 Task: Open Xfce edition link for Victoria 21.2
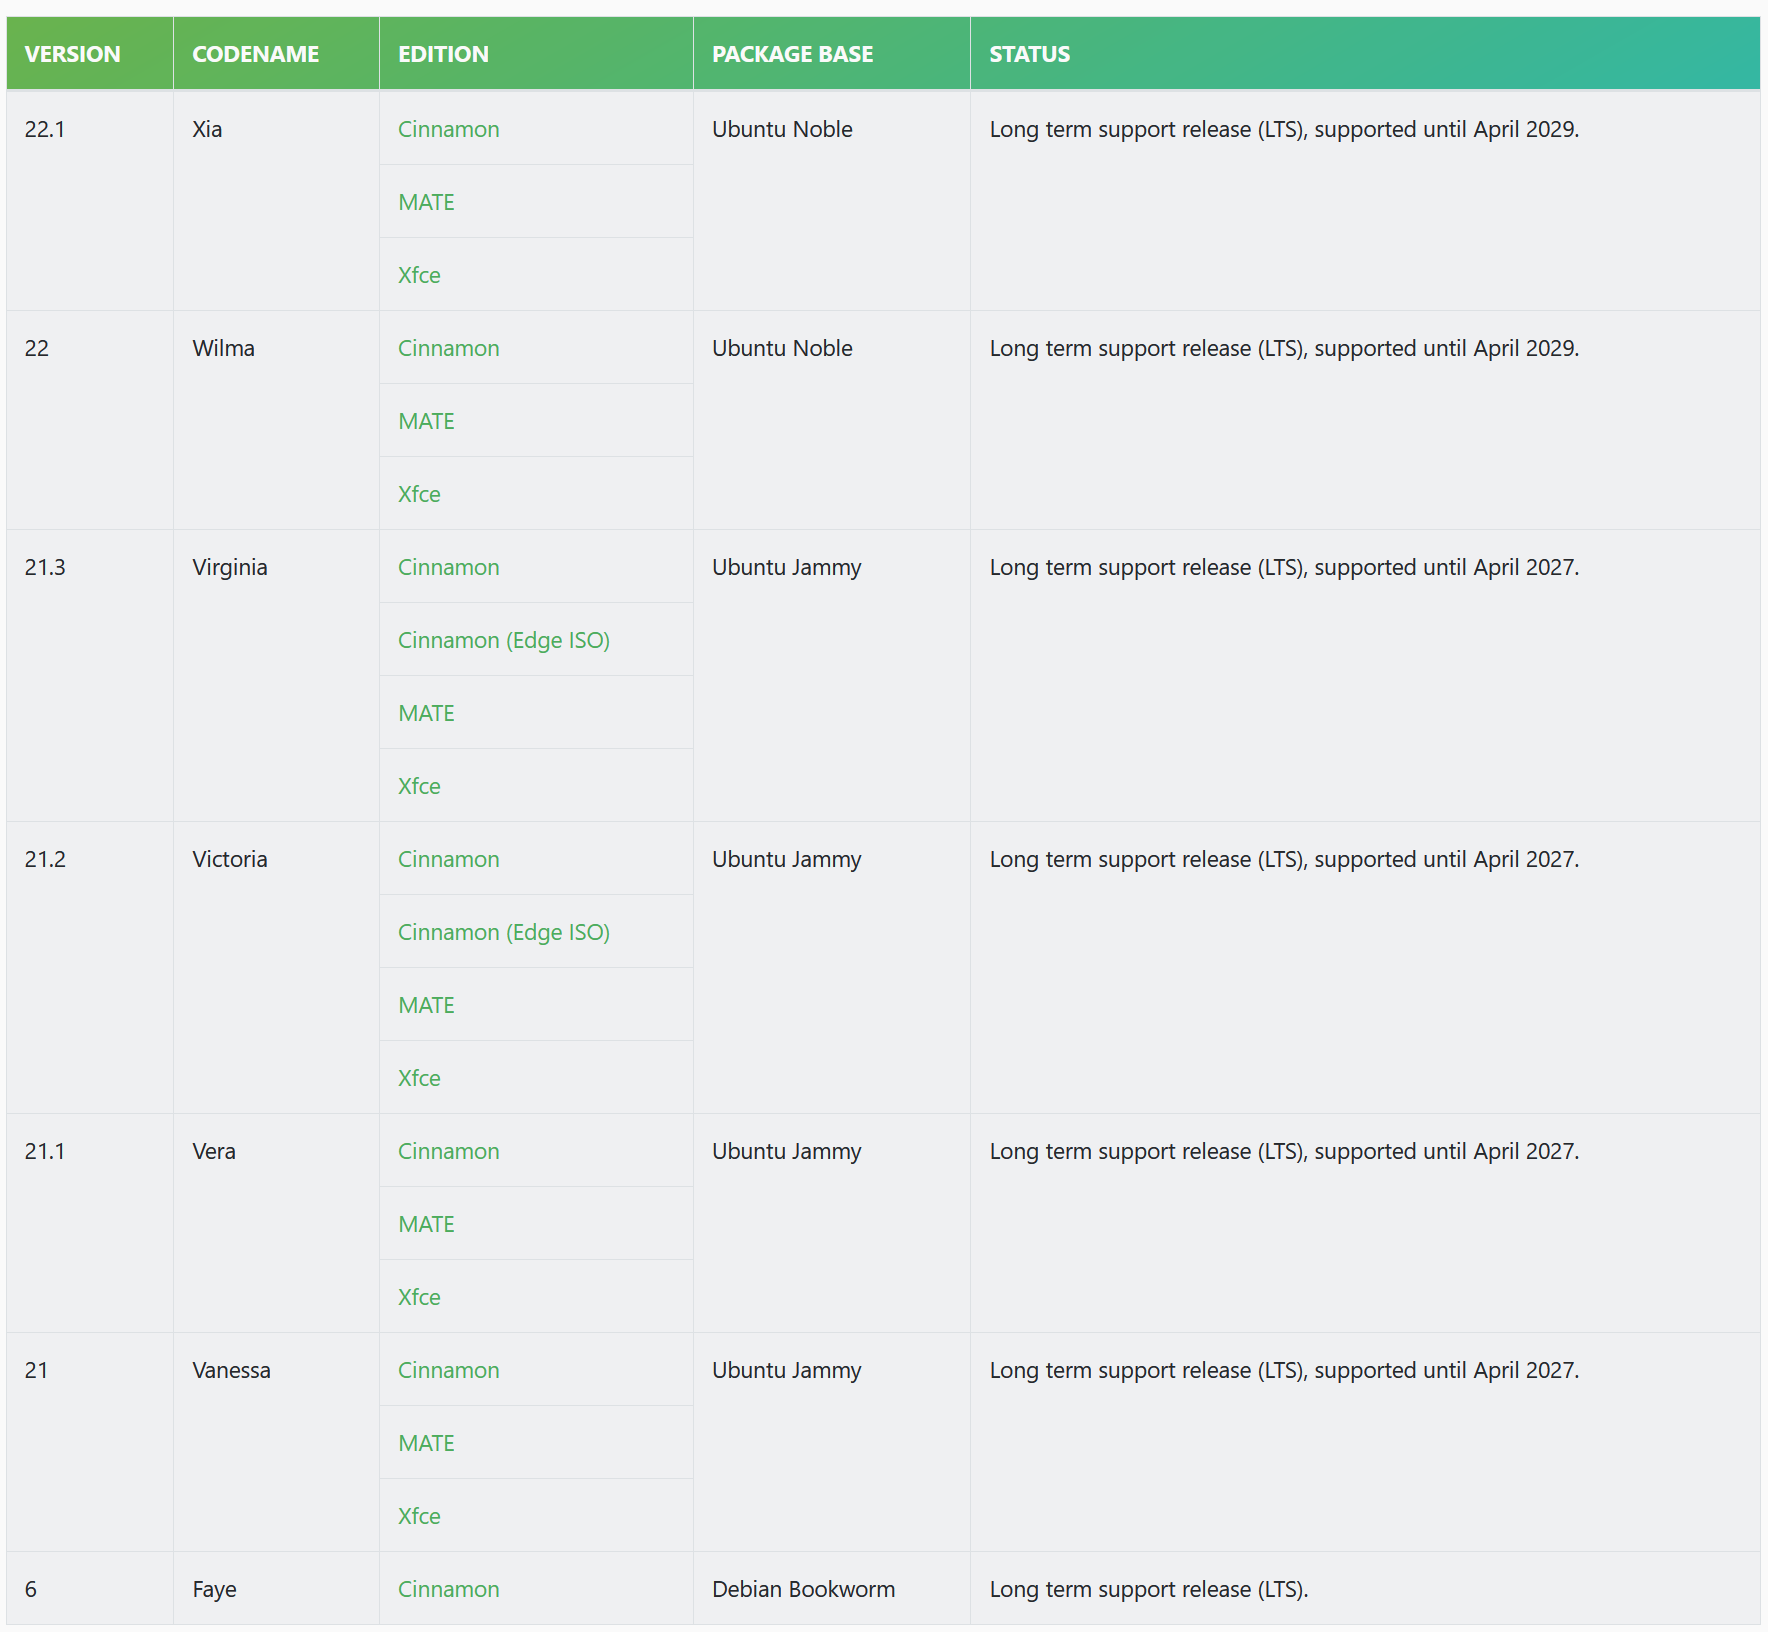(419, 1078)
